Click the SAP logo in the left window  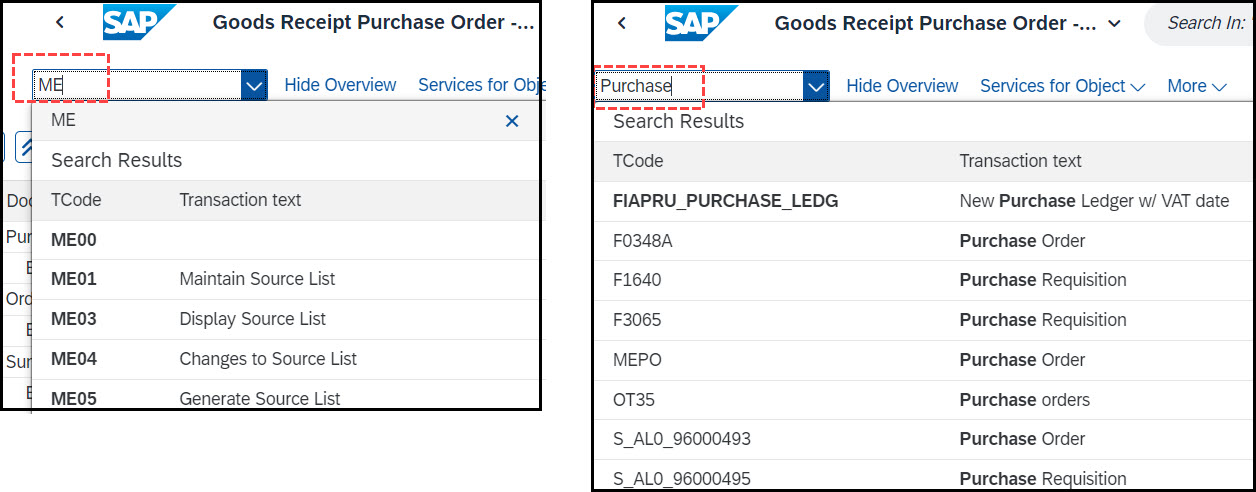click(139, 22)
